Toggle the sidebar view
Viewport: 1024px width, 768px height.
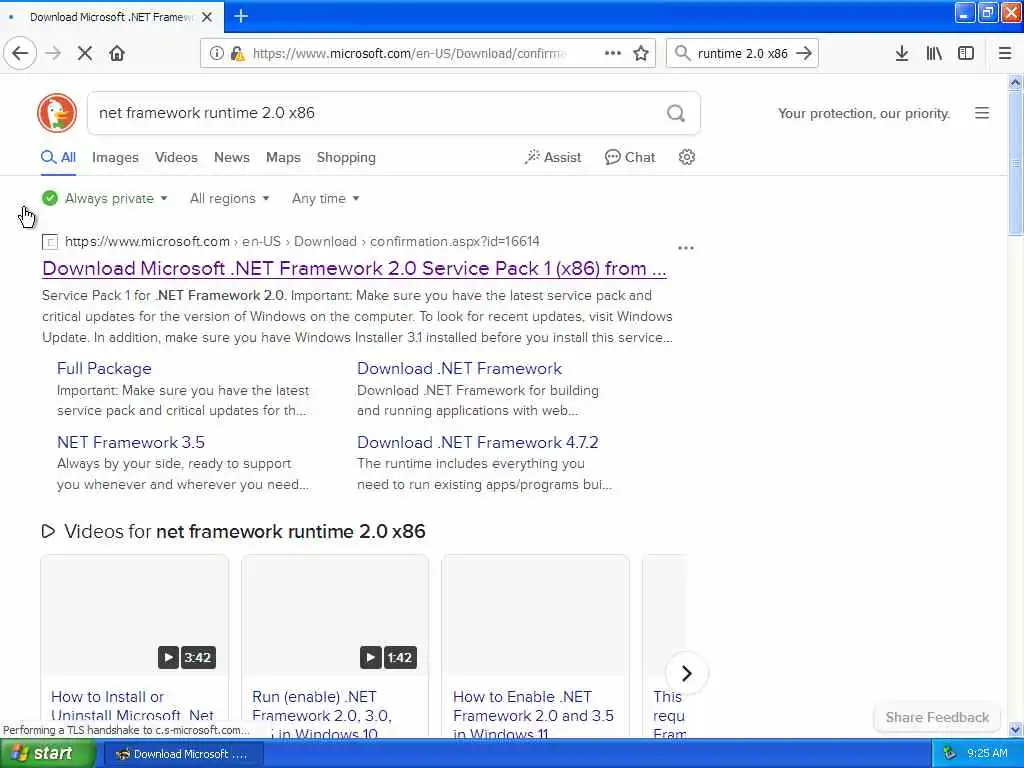click(x=966, y=54)
